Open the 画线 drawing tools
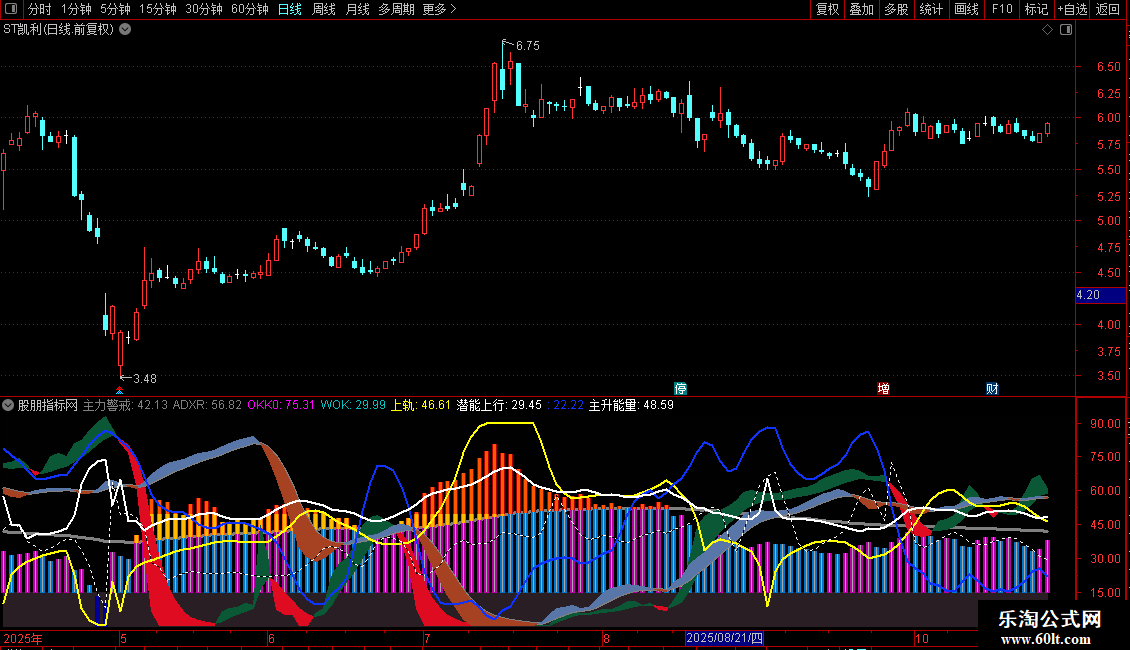Viewport: 1130px width, 650px height. pos(966,9)
